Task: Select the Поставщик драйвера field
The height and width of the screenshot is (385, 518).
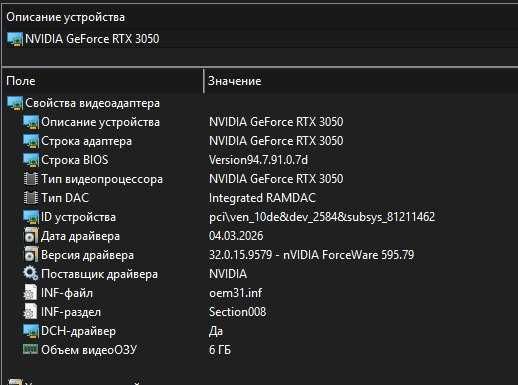Action: tap(99, 274)
